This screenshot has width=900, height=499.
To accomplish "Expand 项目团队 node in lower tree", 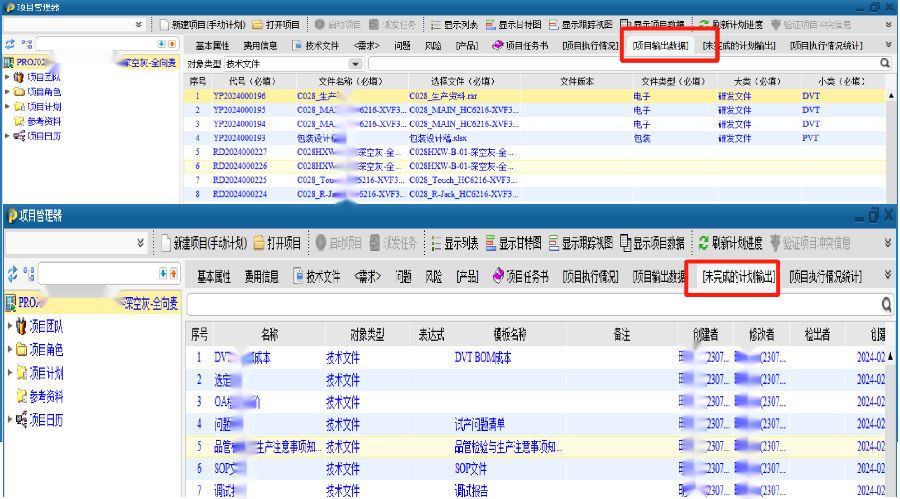I will tap(10, 326).
